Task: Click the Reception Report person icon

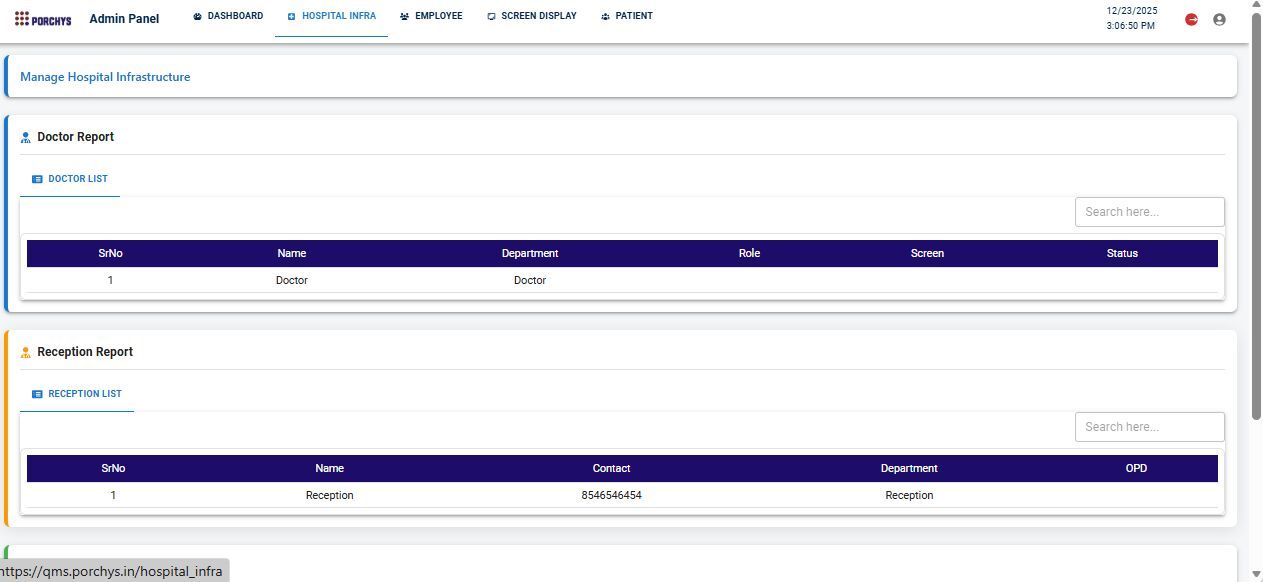Action: point(26,353)
